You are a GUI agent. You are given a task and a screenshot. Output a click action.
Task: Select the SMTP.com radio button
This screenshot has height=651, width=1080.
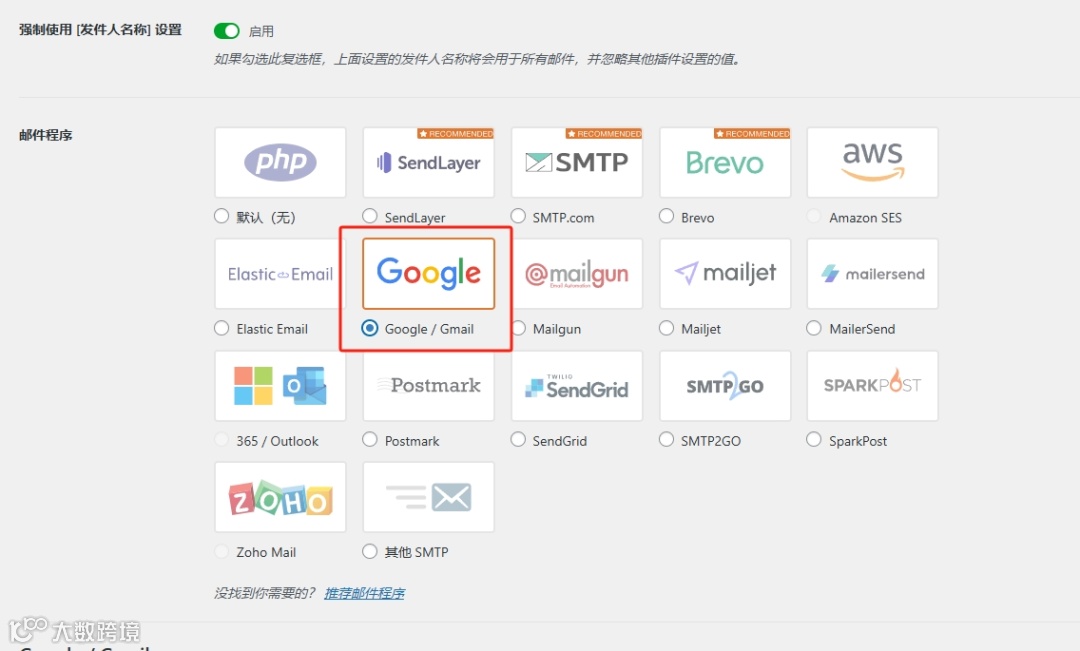518,216
